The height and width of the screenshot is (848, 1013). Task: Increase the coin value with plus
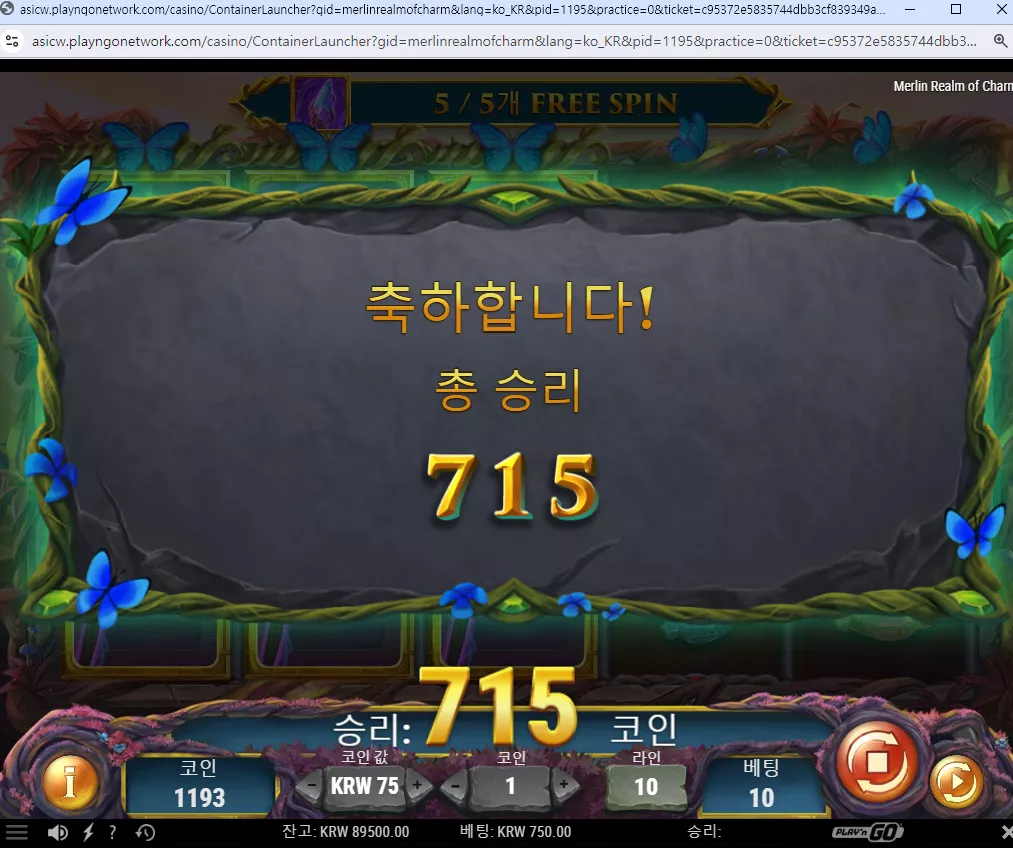[x=418, y=785]
